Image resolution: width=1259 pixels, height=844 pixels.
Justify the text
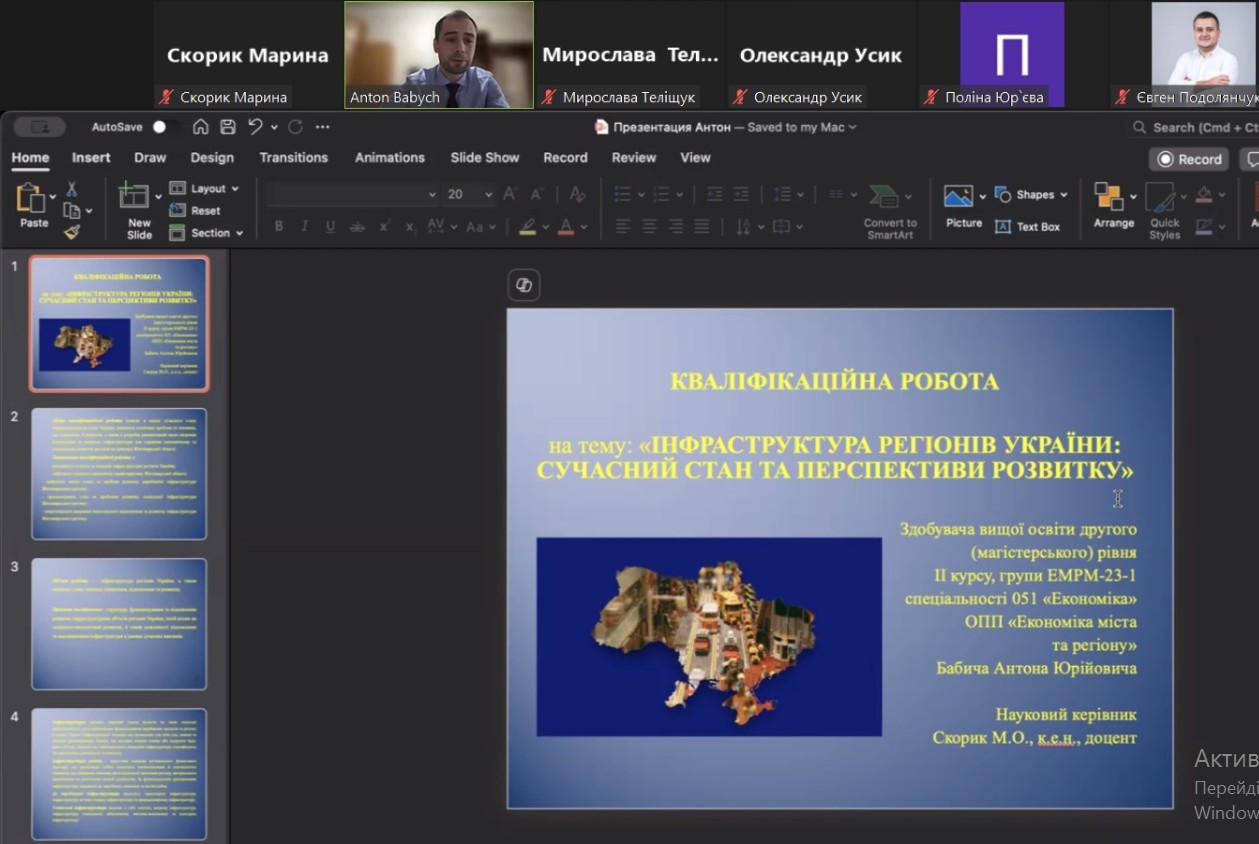702,227
